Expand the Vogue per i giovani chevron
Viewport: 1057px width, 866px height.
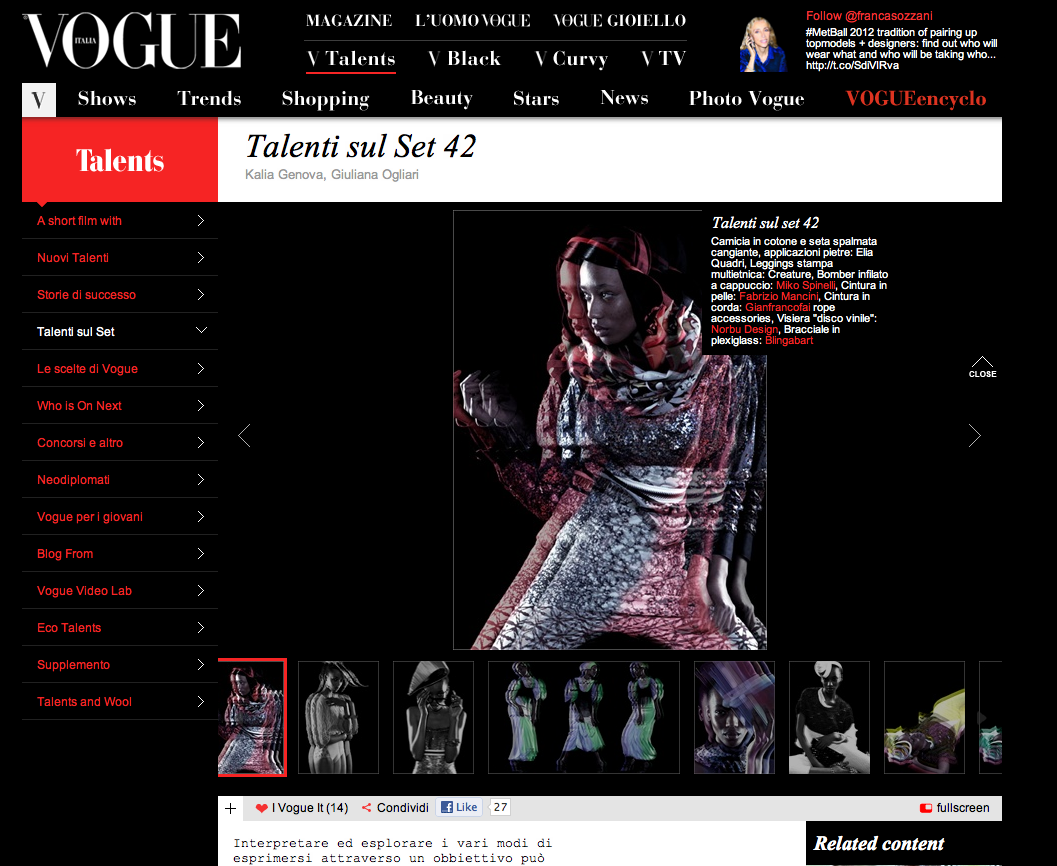pos(200,517)
